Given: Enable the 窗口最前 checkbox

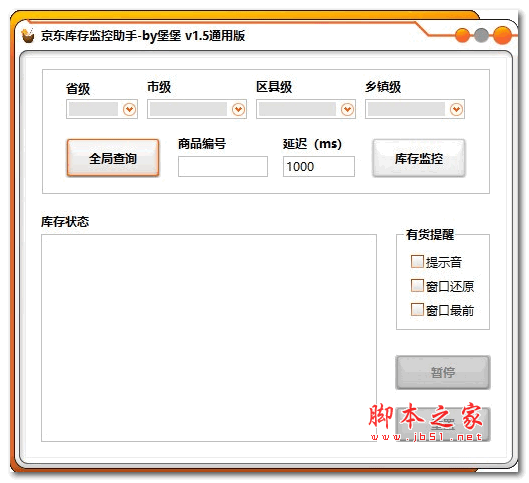Looking at the screenshot, I should 417,309.
